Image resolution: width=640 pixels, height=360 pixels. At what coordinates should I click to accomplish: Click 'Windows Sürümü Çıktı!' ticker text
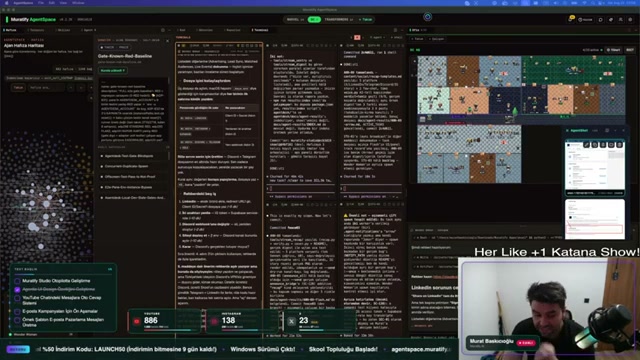tap(263, 349)
